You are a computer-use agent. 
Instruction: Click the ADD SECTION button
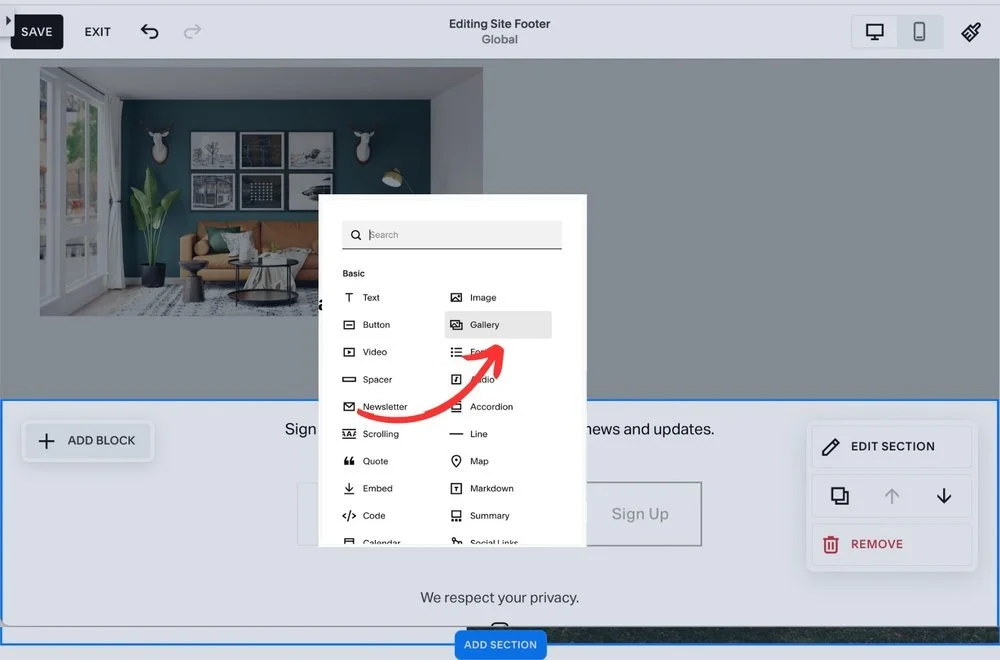coord(500,645)
